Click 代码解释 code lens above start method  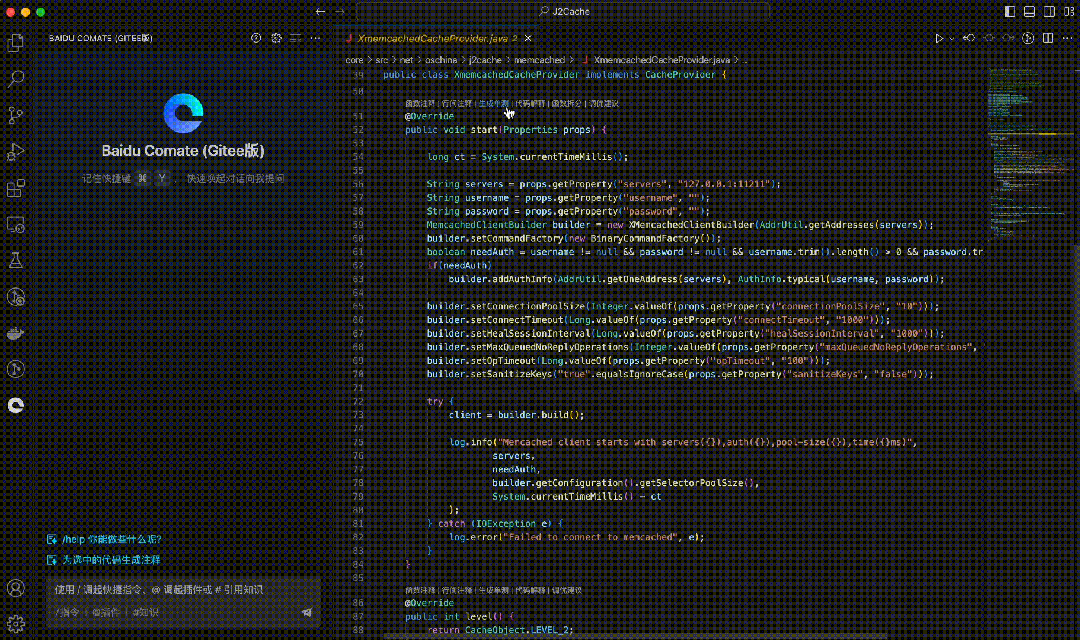[x=530, y=103]
